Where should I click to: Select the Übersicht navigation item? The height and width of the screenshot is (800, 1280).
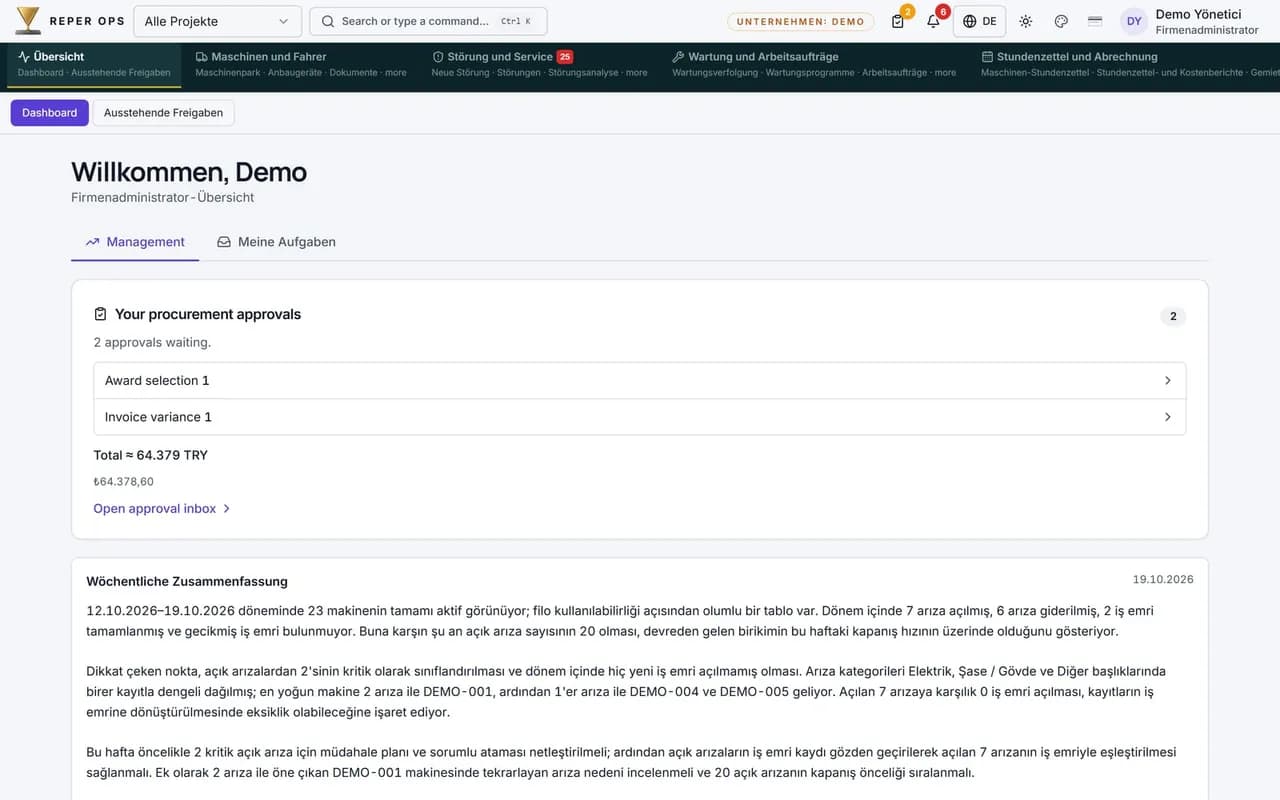[94, 64]
